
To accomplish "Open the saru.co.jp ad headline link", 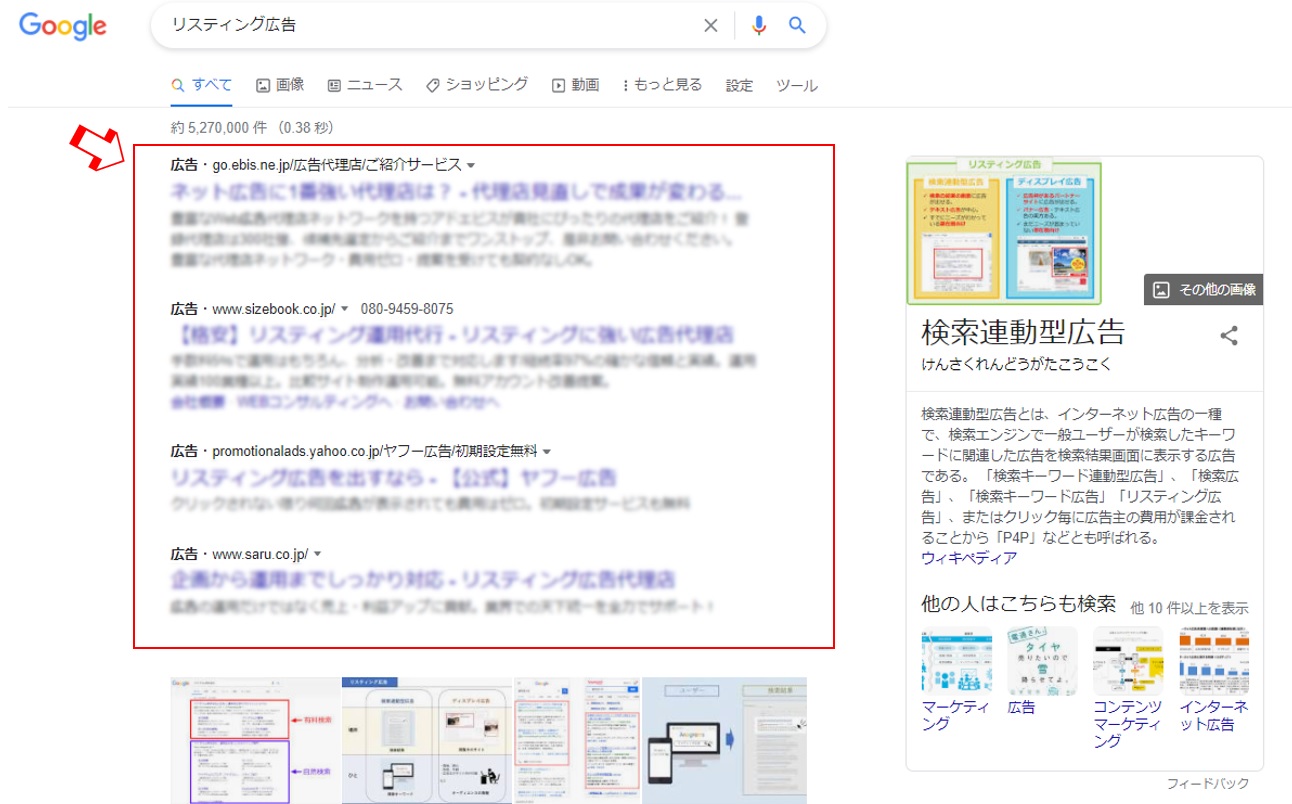I will point(423,579).
